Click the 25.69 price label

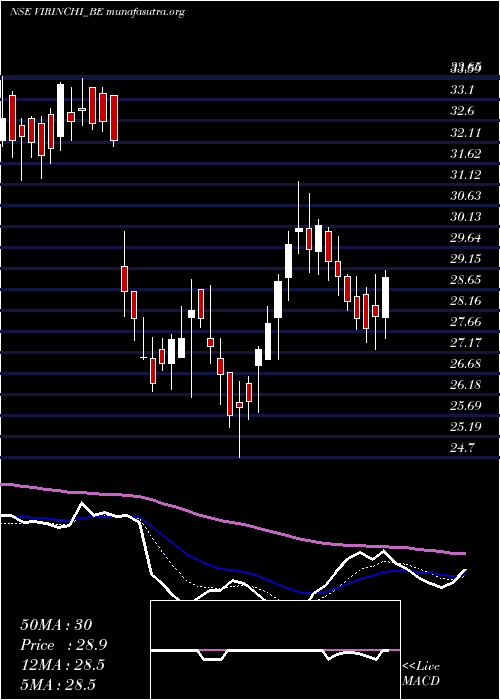click(465, 405)
